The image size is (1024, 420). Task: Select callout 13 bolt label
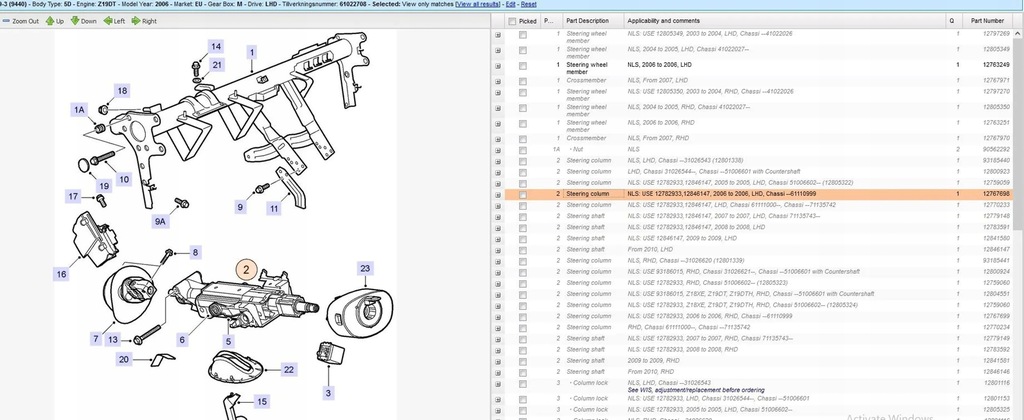coord(114,339)
